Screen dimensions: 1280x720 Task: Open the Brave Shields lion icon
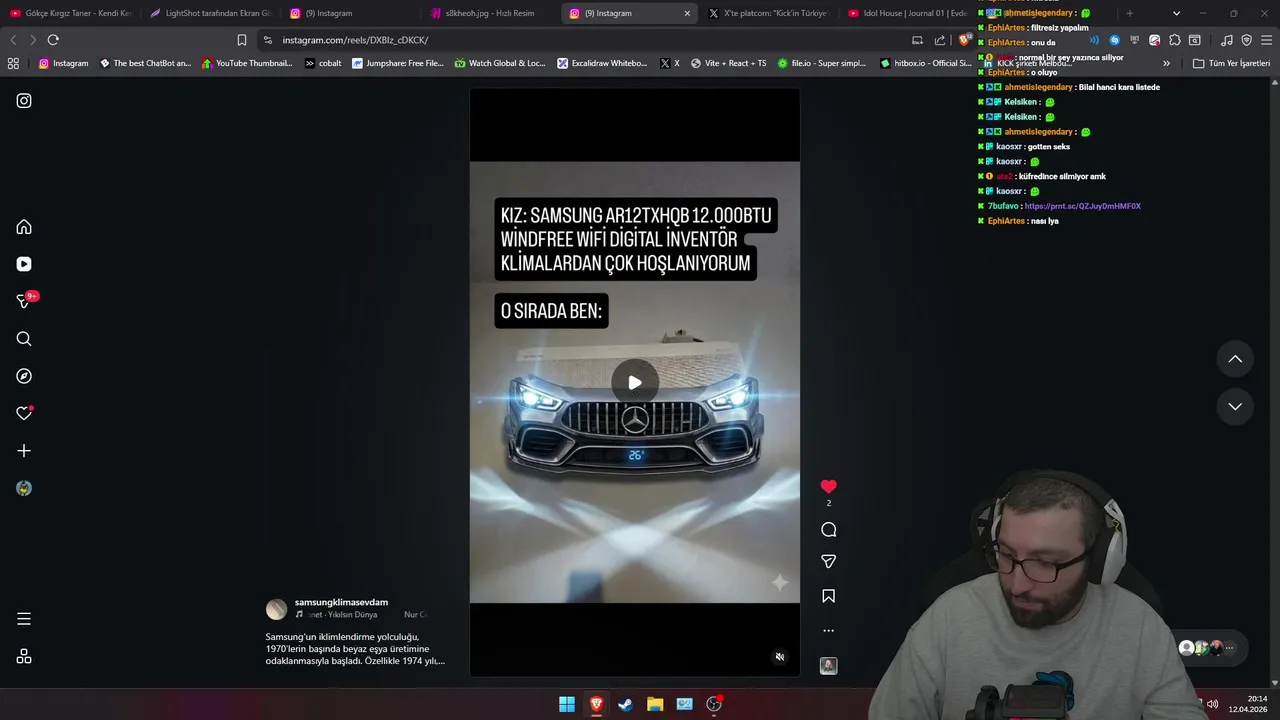[x=964, y=40]
